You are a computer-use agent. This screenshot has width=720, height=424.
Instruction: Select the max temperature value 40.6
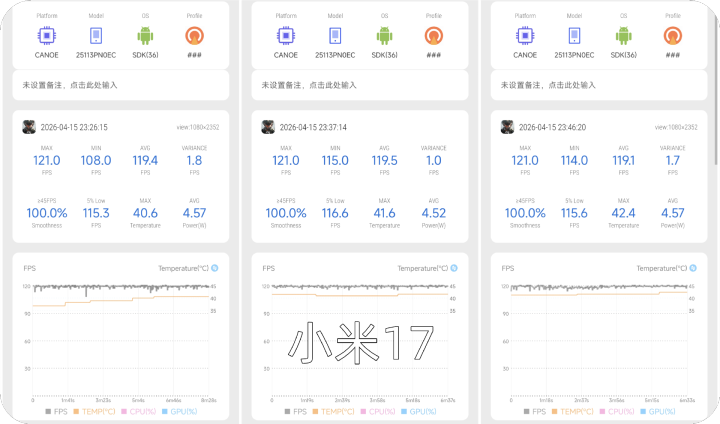(145, 213)
